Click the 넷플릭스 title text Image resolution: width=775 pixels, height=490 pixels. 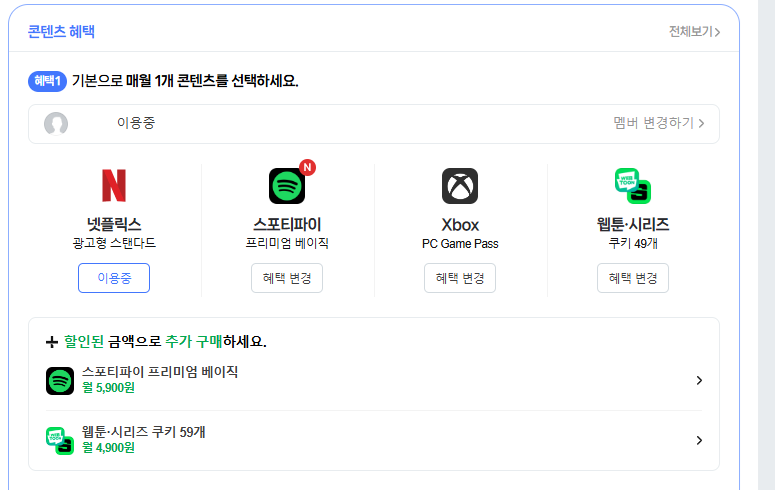coord(114,224)
